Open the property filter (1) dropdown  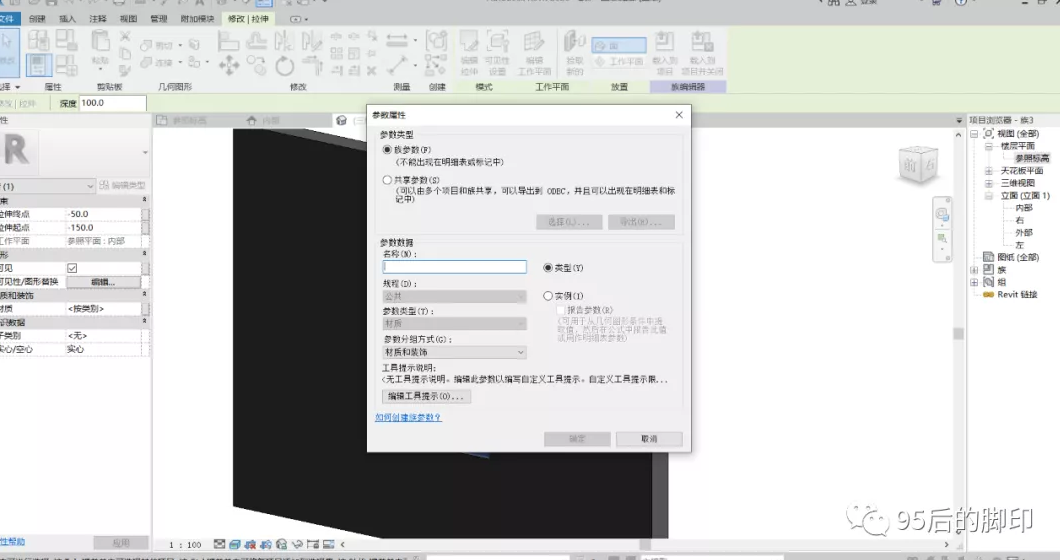pos(47,186)
